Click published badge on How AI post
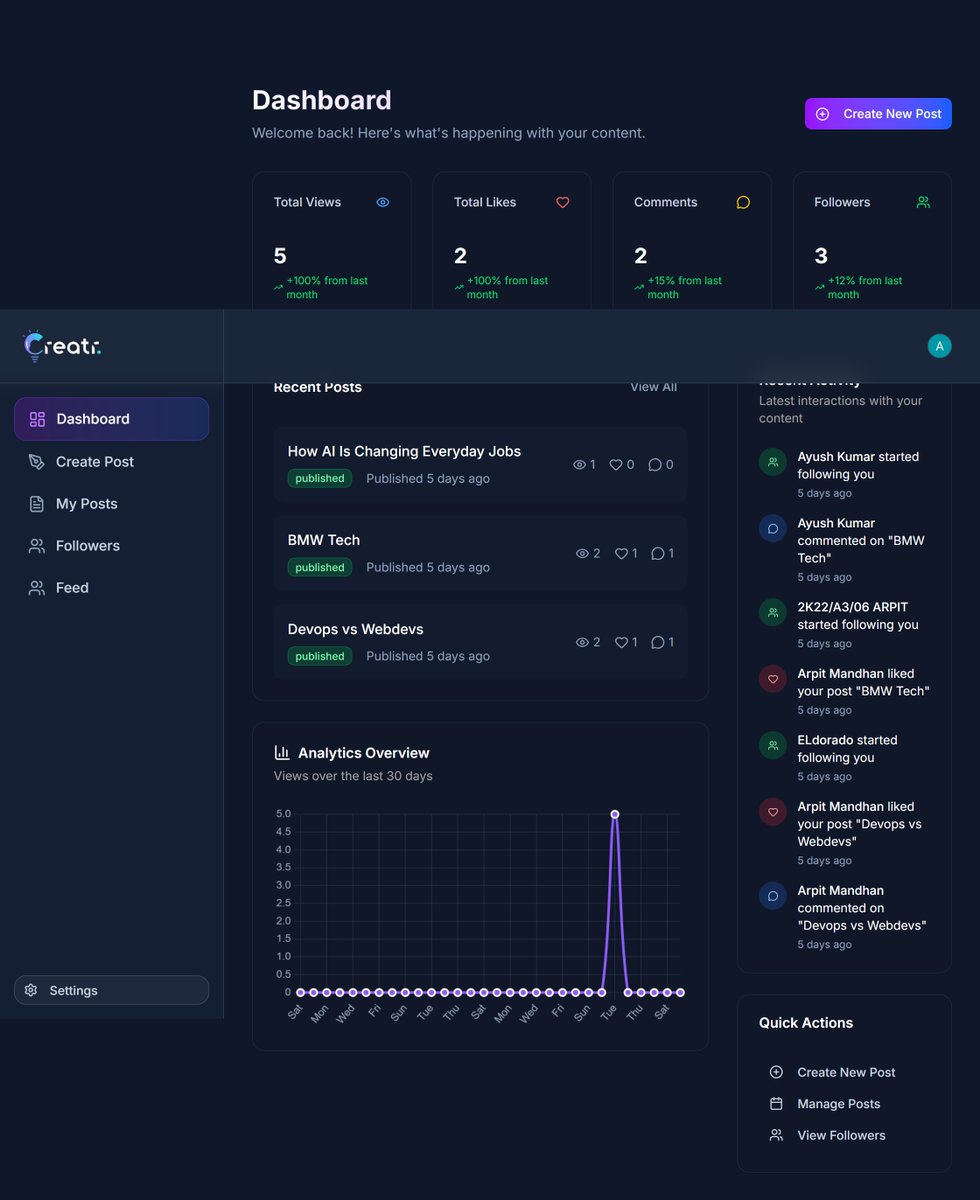 pos(320,478)
